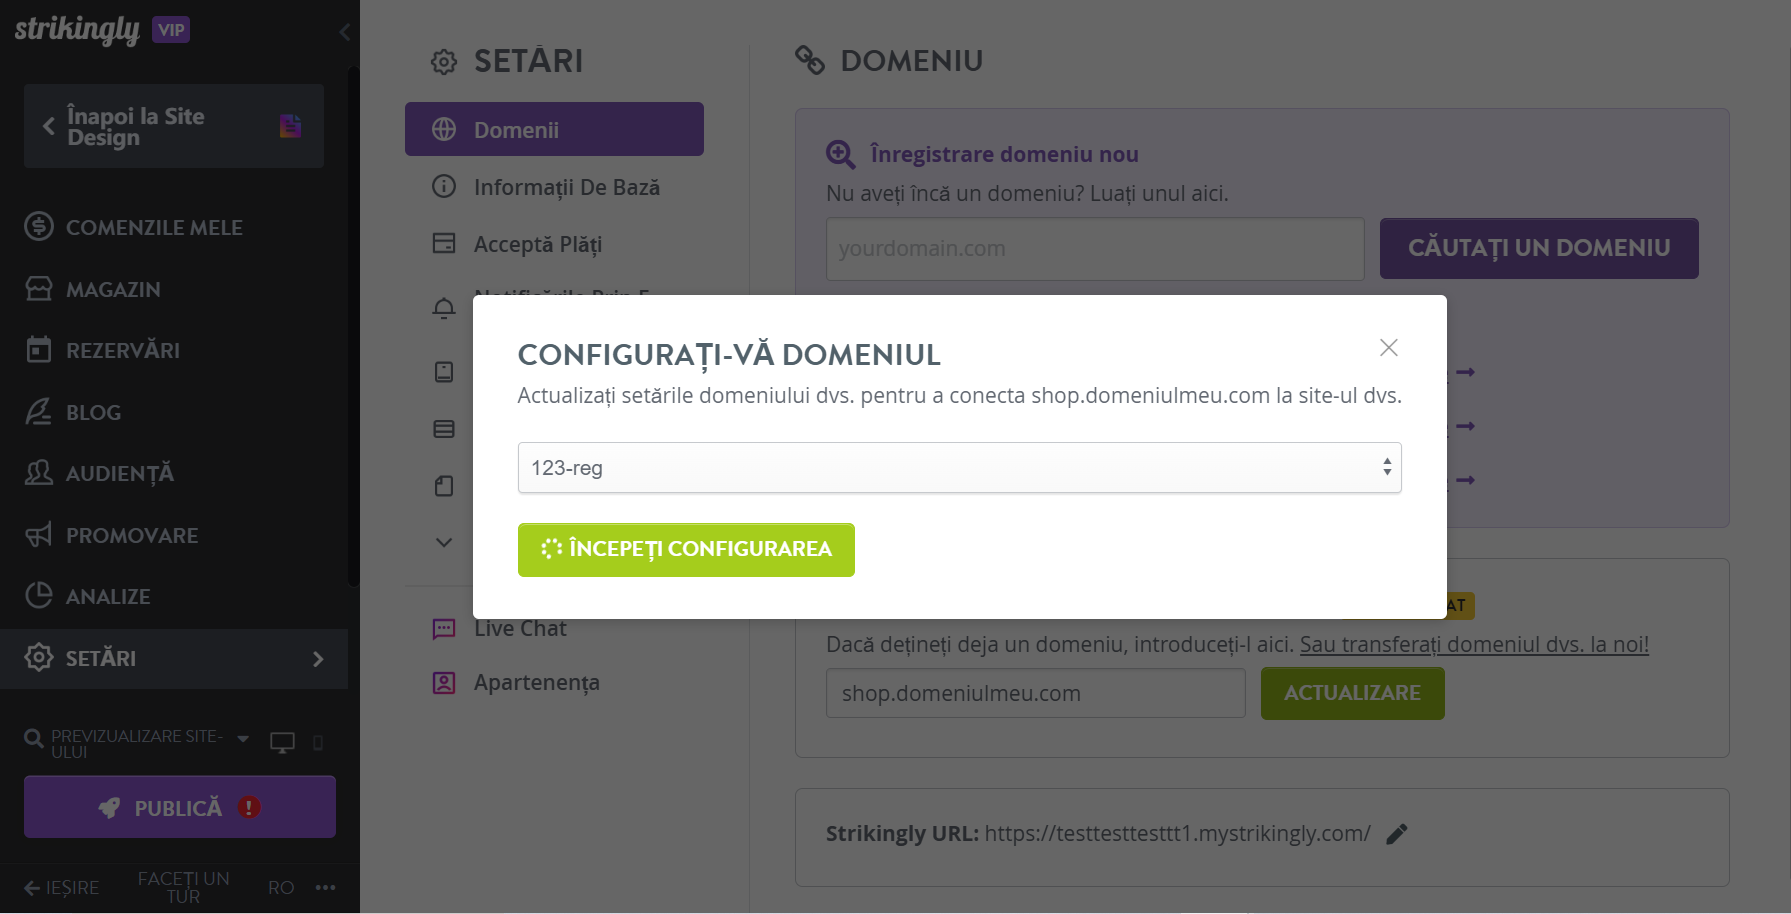Screen dimensions: 1791x914
Task: Click the notifications bell icon in settings
Action: click(444, 307)
